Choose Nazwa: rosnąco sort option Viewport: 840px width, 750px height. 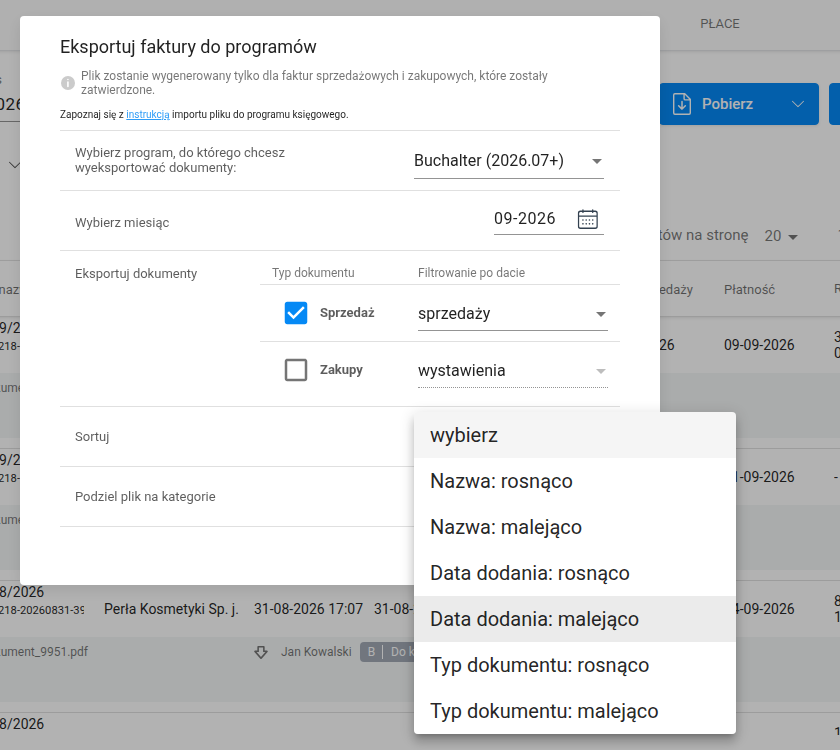(x=575, y=481)
